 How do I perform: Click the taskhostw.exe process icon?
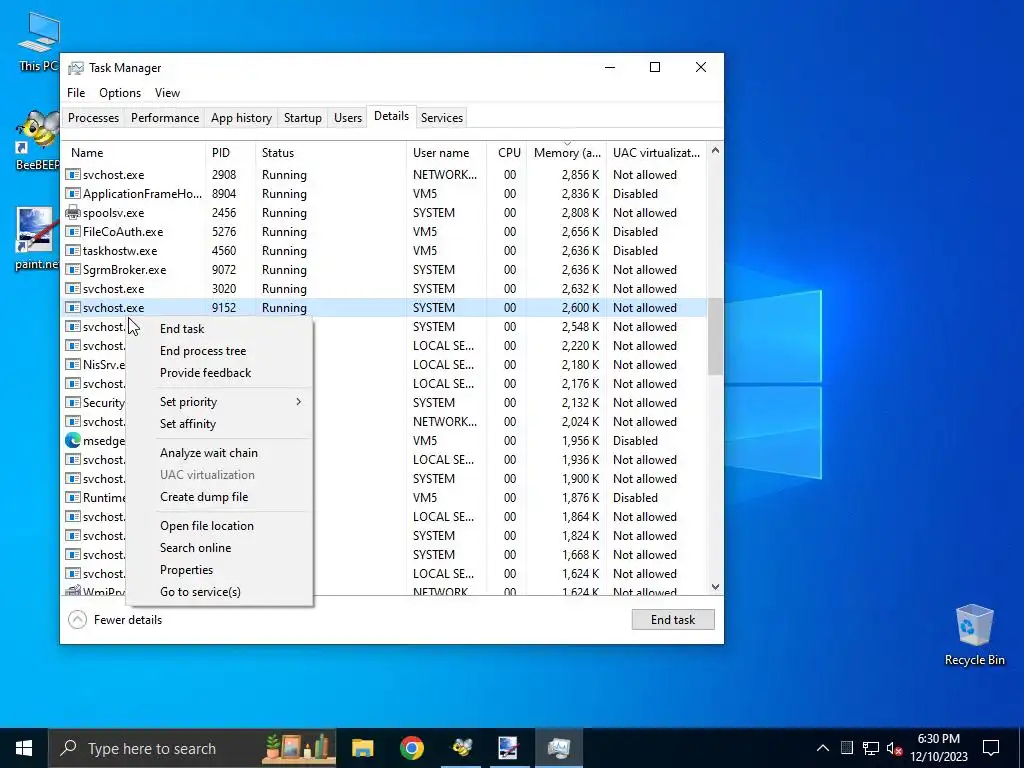pos(72,251)
